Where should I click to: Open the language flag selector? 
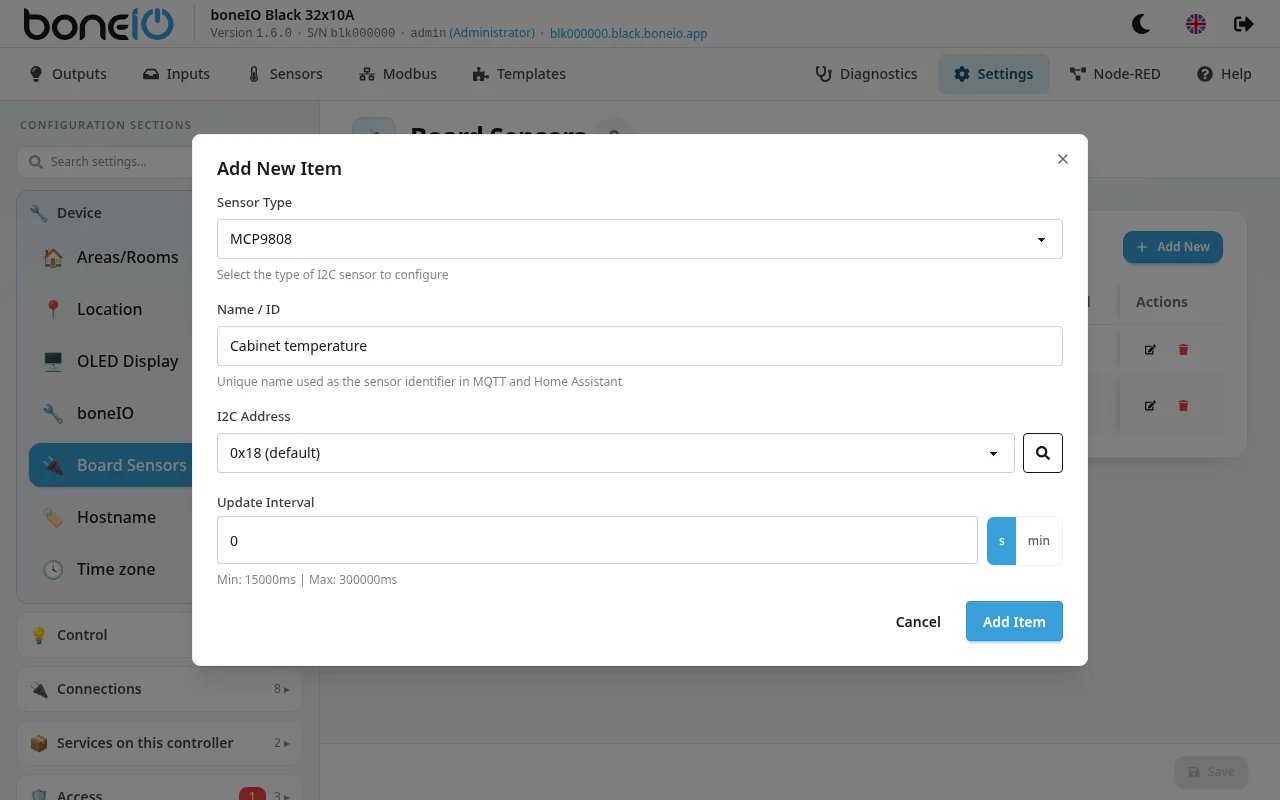1196,24
